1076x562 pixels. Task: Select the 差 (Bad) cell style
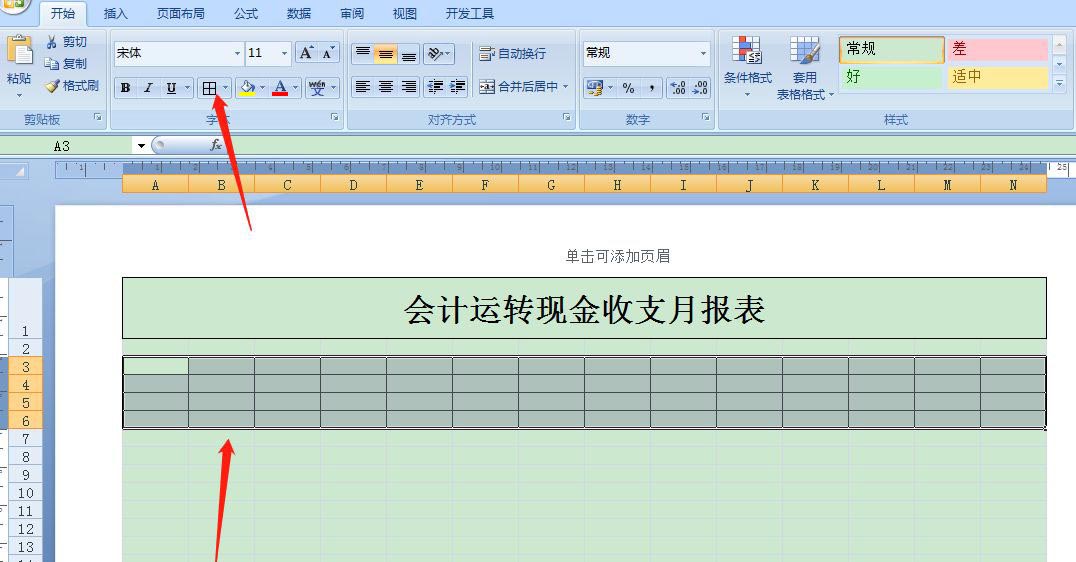998,49
